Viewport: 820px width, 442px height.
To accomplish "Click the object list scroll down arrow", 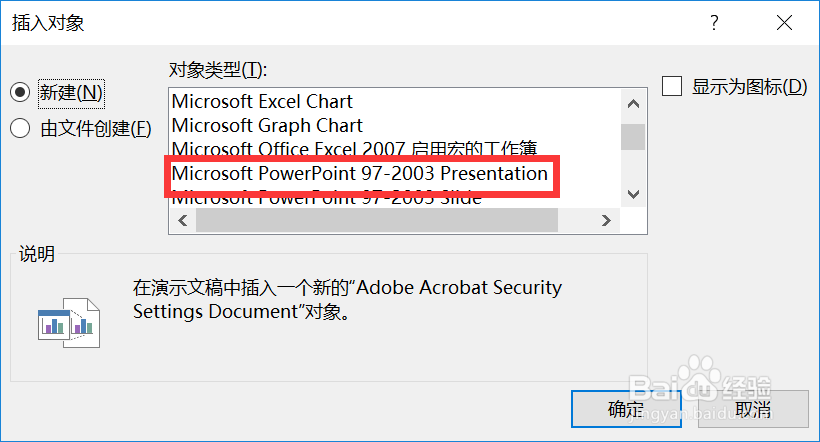I will click(x=633, y=194).
